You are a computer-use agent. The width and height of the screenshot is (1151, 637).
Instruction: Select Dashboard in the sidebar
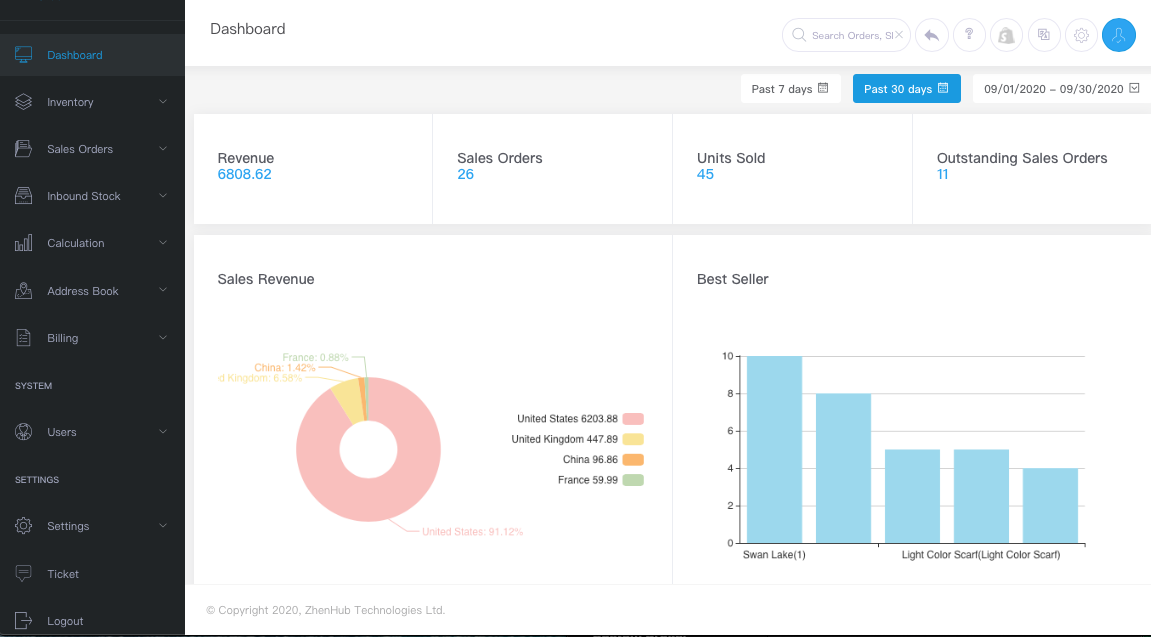pos(92,55)
